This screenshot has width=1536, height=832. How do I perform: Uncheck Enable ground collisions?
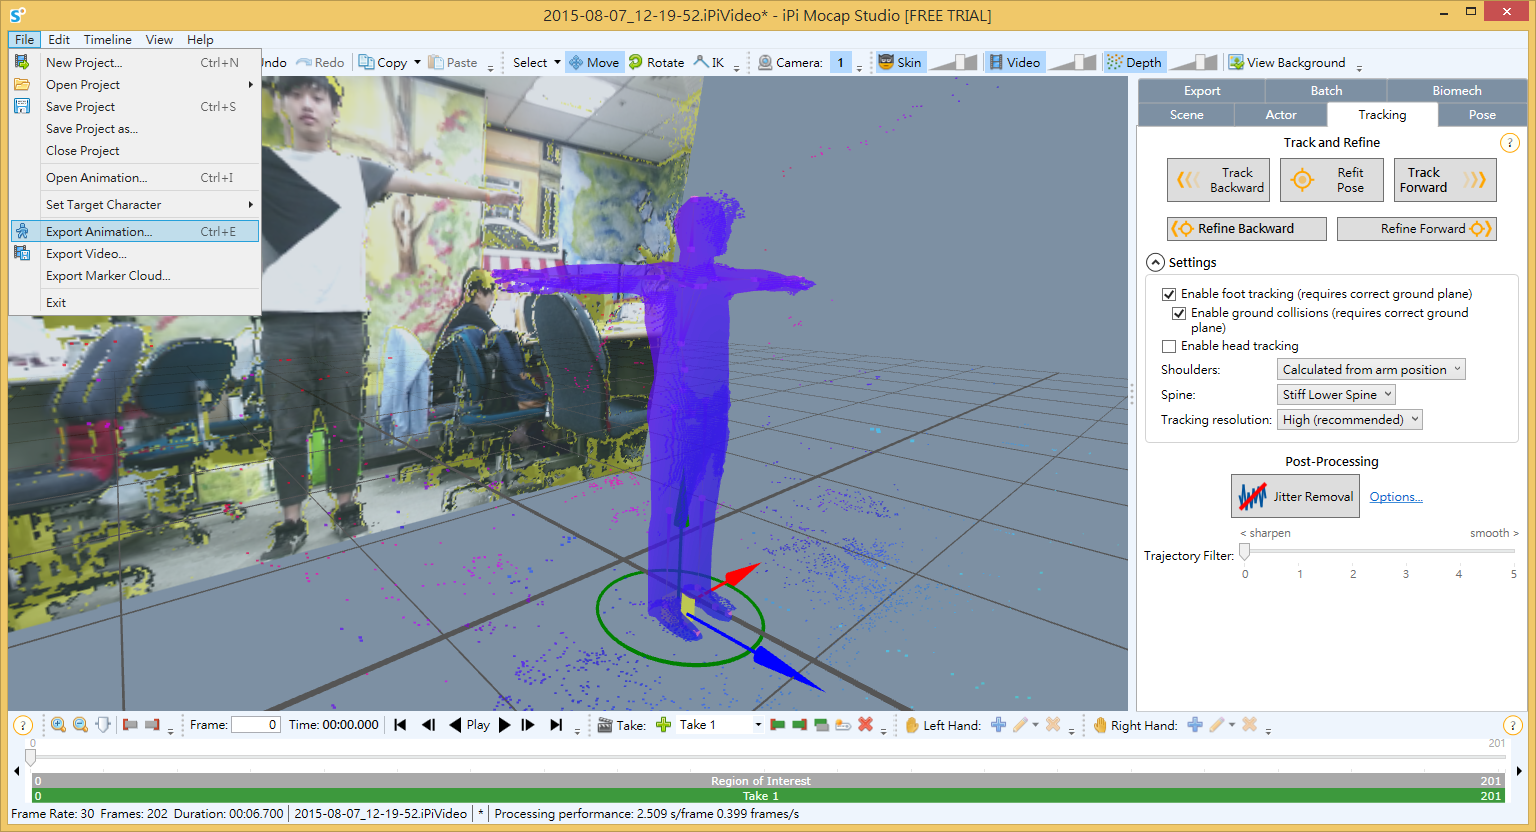coord(1179,313)
